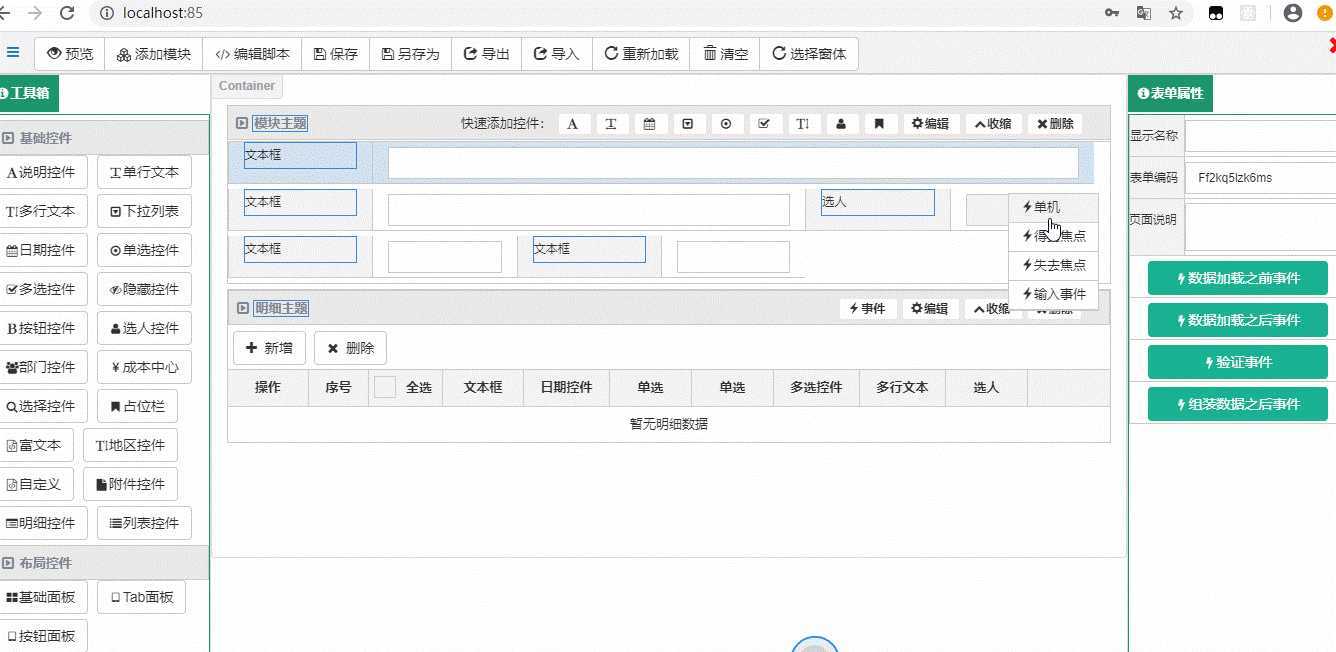Quick-add placeholder bookmark icon
Screen dimensions: 1336x652
880,124
